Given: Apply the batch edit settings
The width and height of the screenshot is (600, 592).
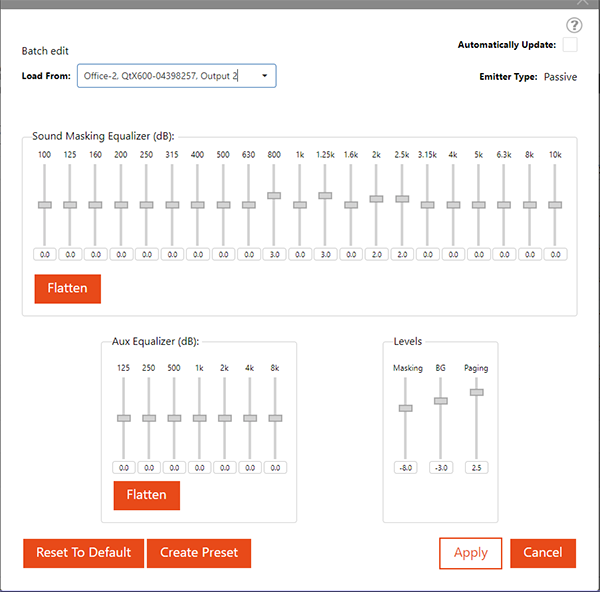Looking at the screenshot, I should tap(471, 553).
